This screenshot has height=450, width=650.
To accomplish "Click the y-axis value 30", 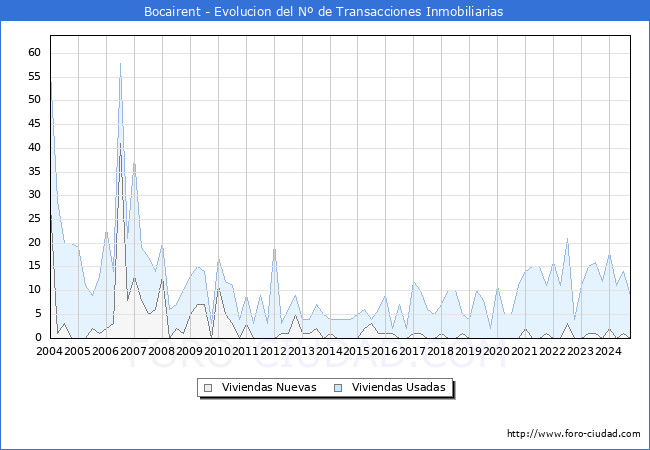I will 34,194.
